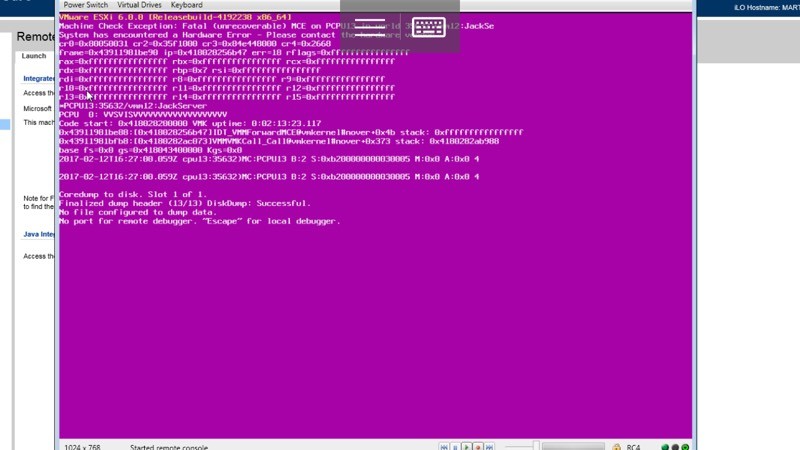Screen dimensions: 800x450
Task: Open the hamburger menu overlay icon
Action: click(370, 28)
